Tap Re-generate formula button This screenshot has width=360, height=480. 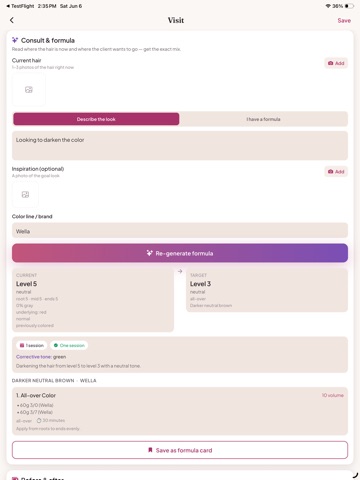(180, 253)
